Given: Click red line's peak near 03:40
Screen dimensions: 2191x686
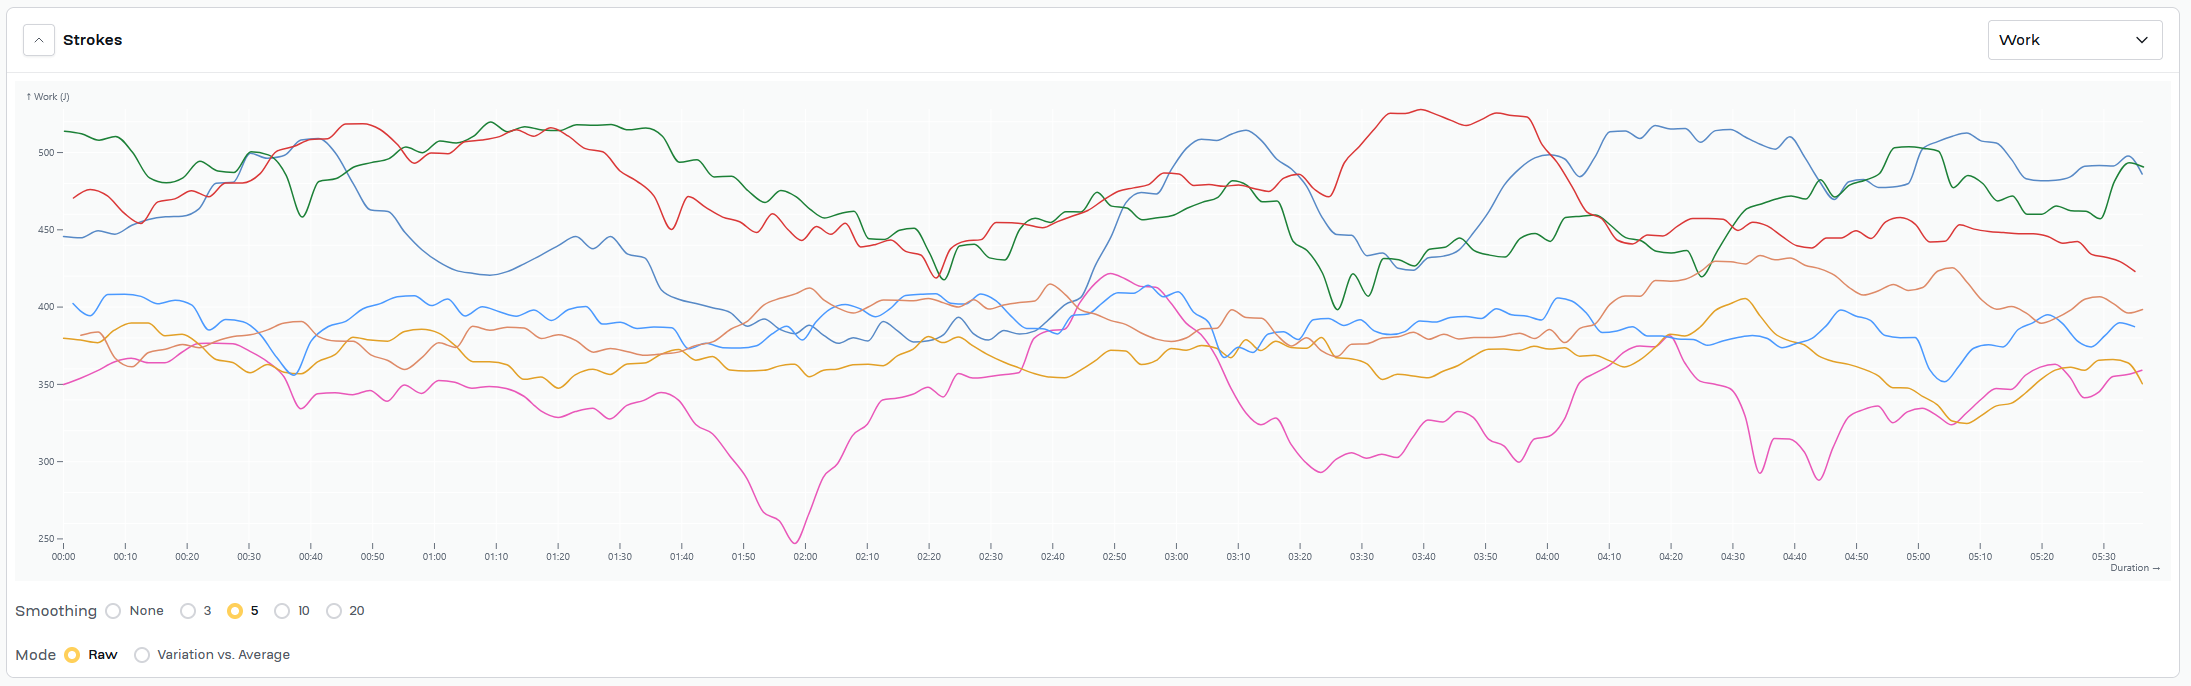Looking at the screenshot, I should [x=1420, y=109].
